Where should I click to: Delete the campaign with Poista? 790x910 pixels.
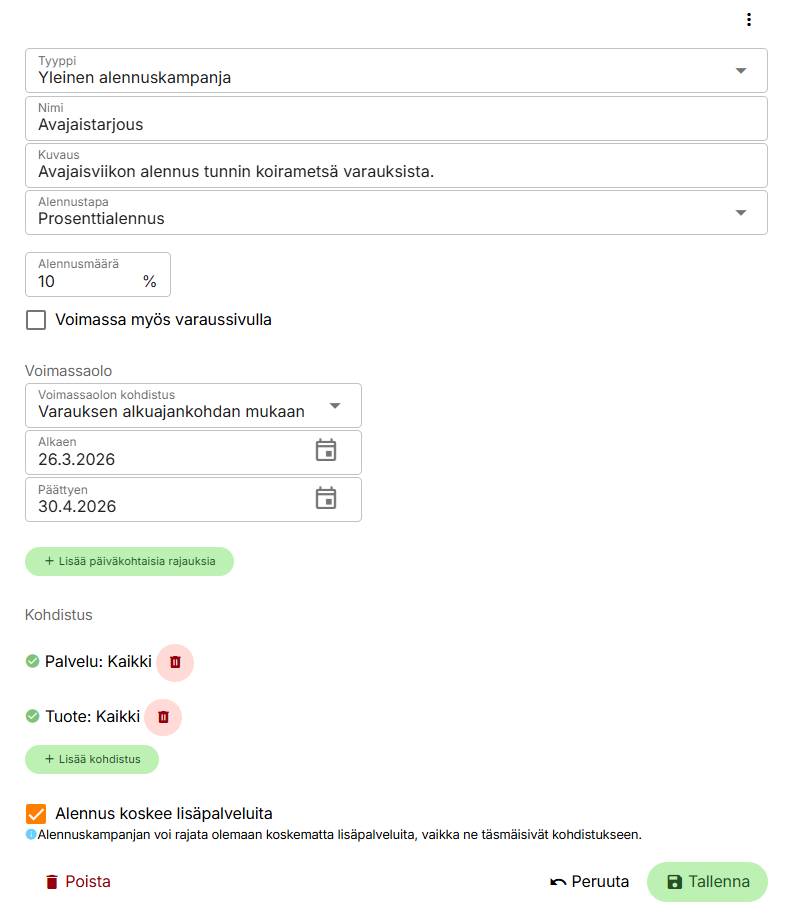[78, 882]
